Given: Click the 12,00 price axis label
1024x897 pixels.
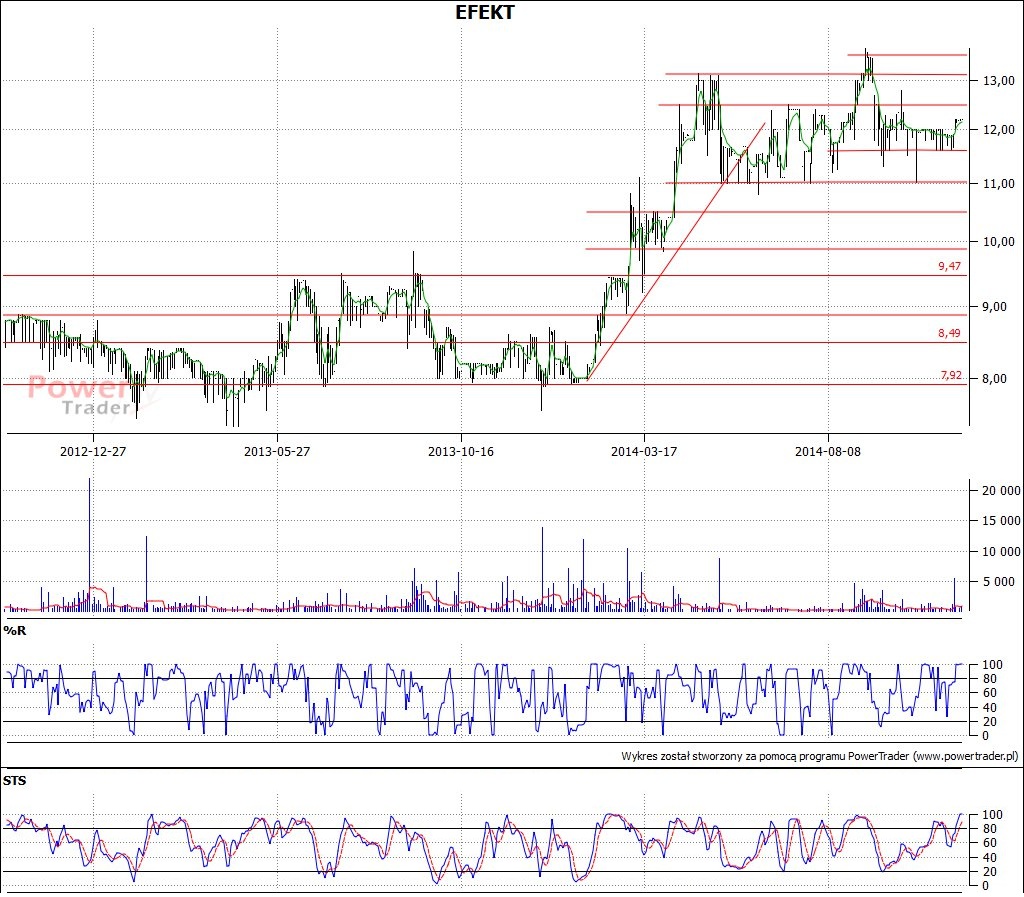Looking at the screenshot, I should pyautogui.click(x=999, y=130).
